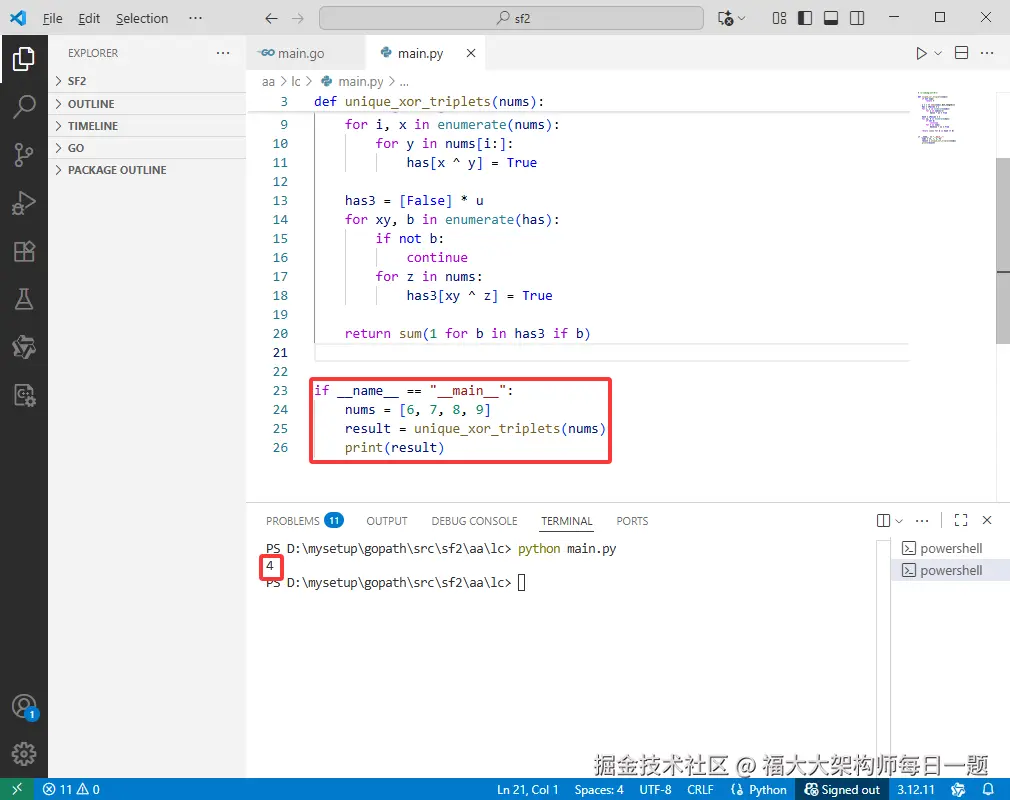Open the Extensions view

pyautogui.click(x=24, y=251)
